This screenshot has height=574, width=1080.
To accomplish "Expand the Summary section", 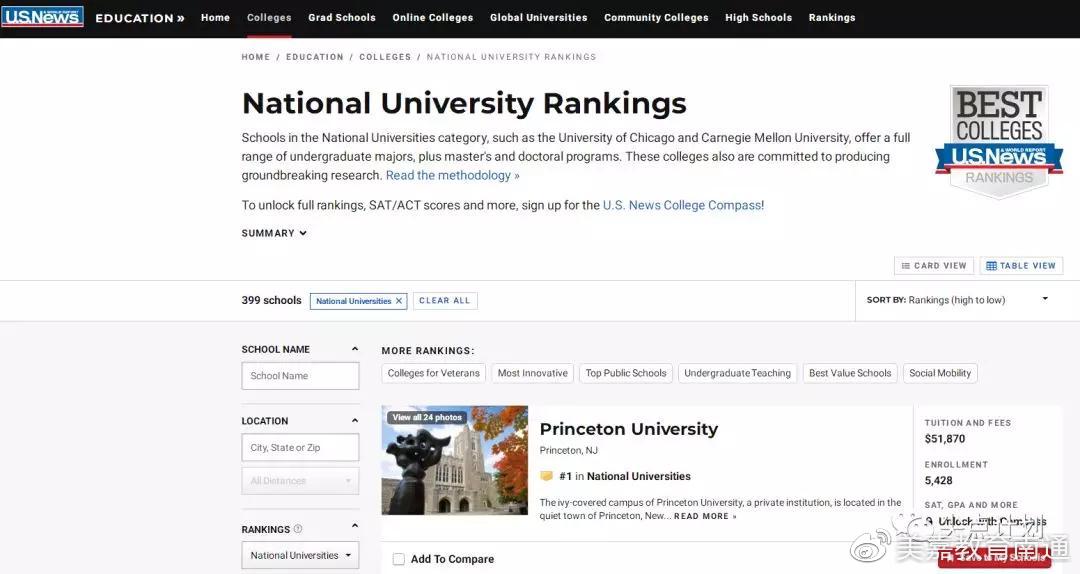I will [274, 233].
